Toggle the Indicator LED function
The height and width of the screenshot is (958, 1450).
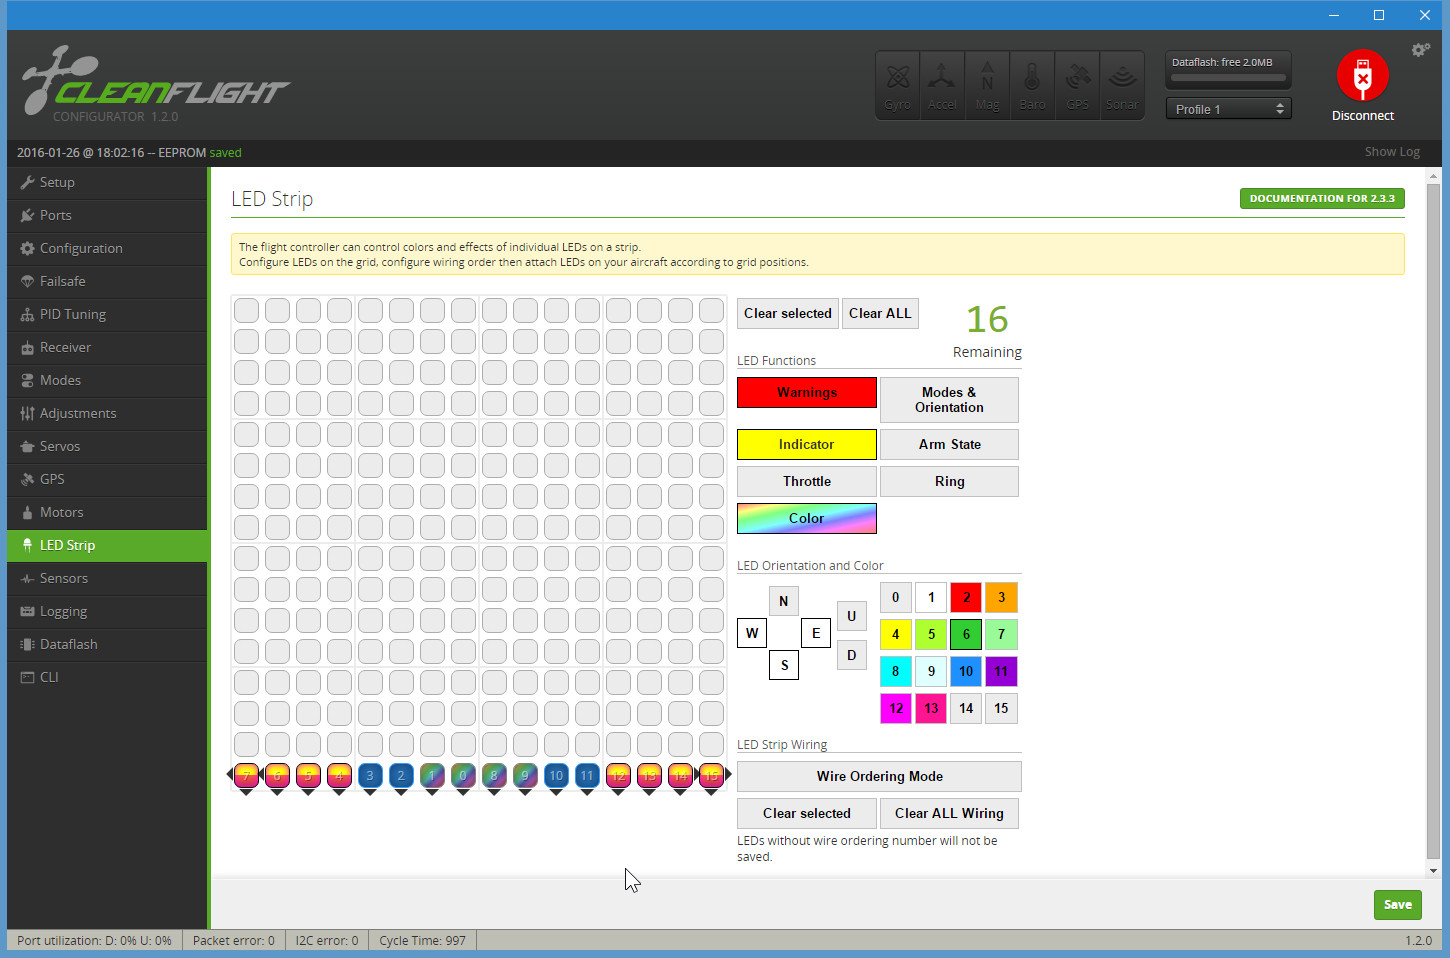pos(807,444)
